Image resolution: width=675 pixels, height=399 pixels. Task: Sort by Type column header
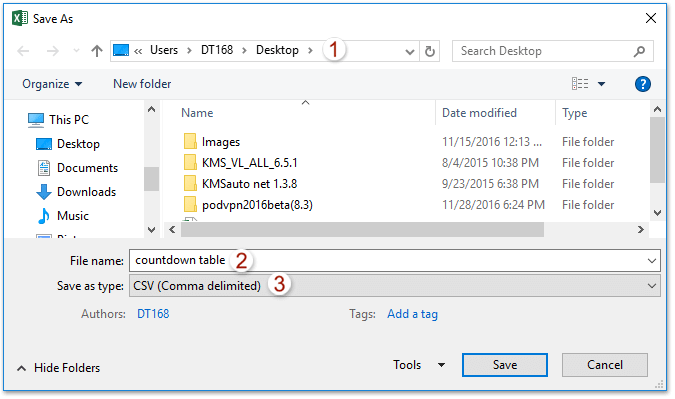pyautogui.click(x=575, y=113)
